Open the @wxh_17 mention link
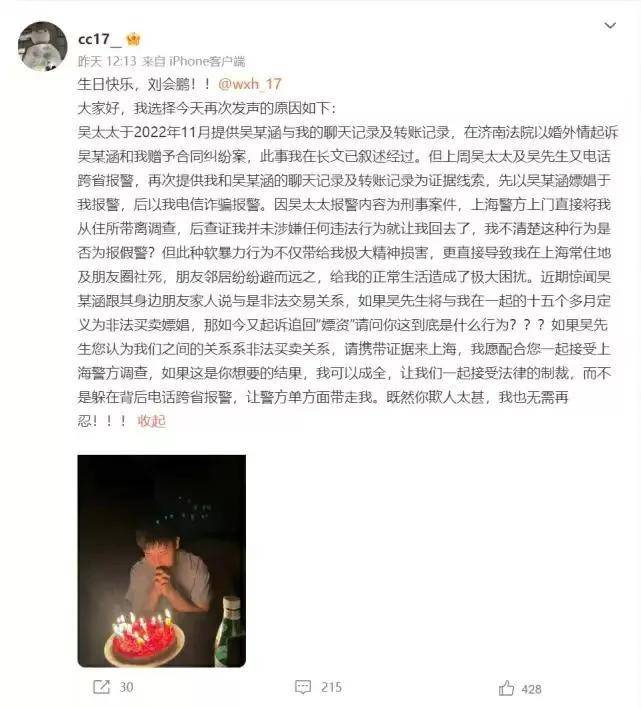This screenshot has width=641, height=707. [x=250, y=84]
